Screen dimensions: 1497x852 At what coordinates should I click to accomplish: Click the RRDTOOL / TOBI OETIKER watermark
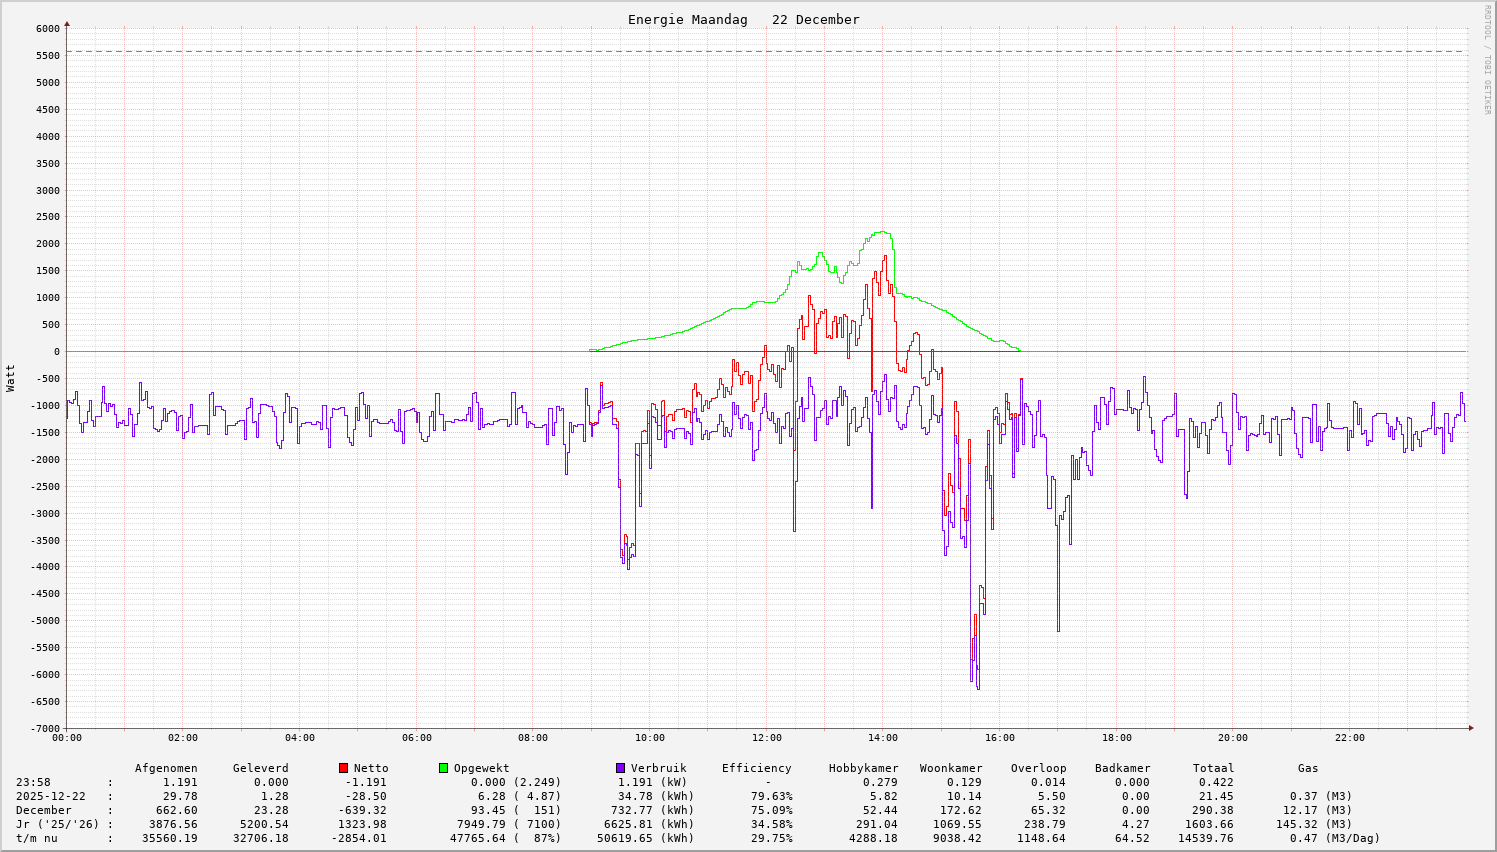coord(1487,59)
